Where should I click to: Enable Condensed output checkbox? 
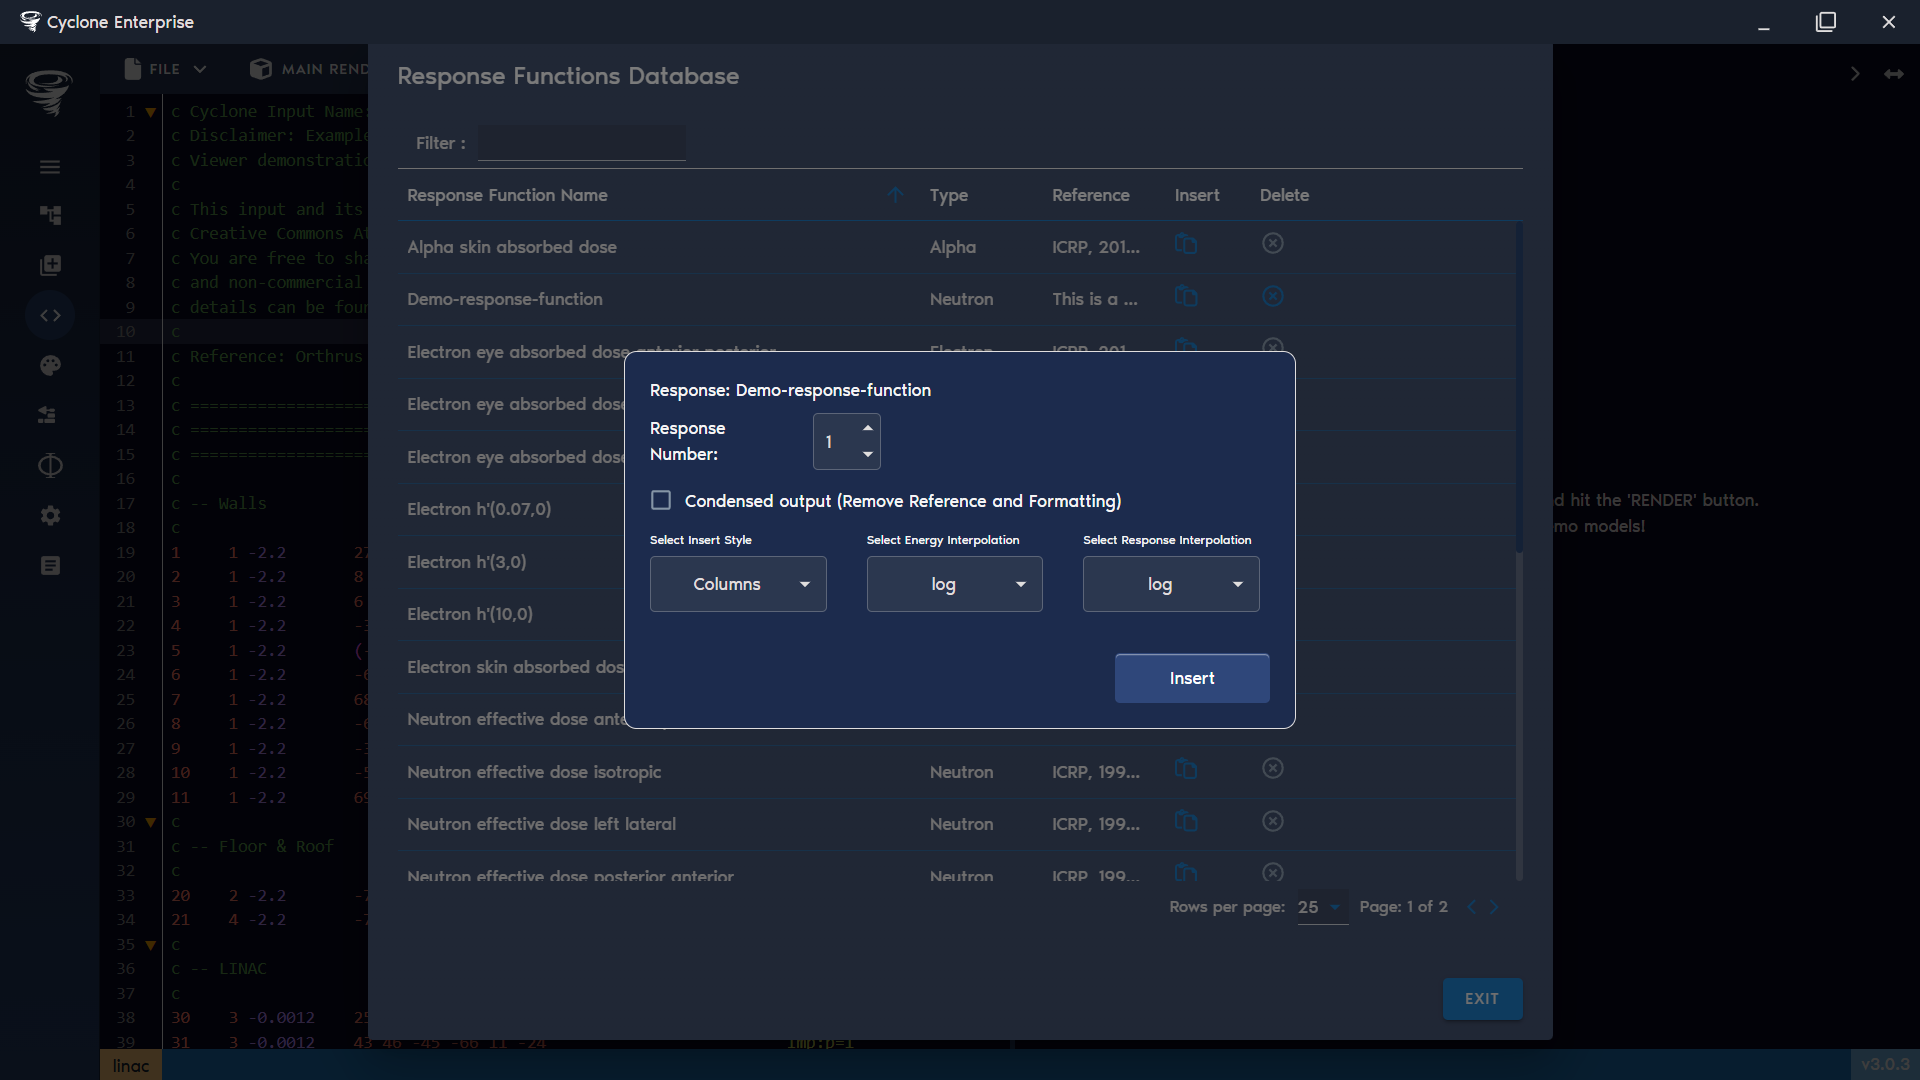[x=660, y=499]
